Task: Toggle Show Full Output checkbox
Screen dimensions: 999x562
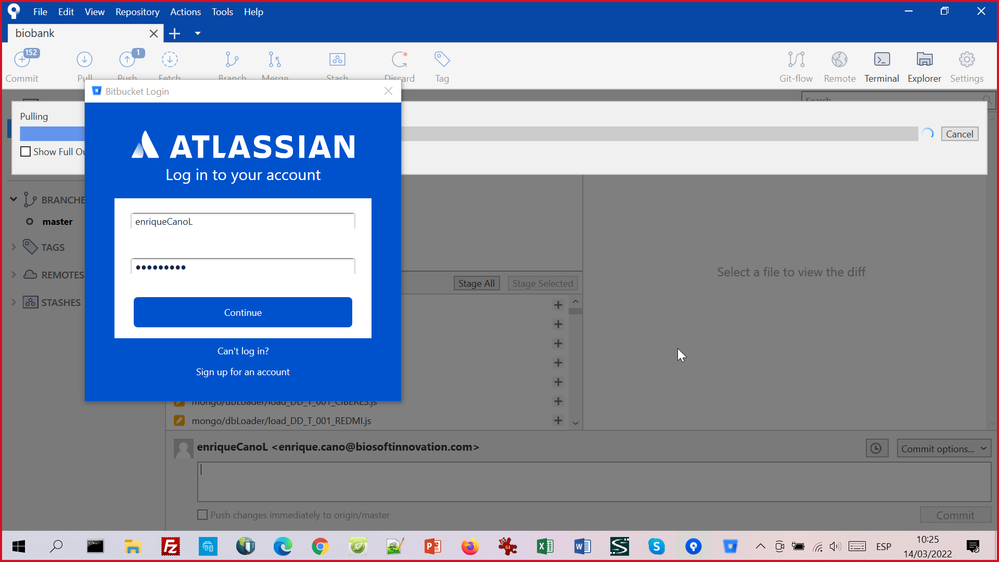Action: [25, 152]
